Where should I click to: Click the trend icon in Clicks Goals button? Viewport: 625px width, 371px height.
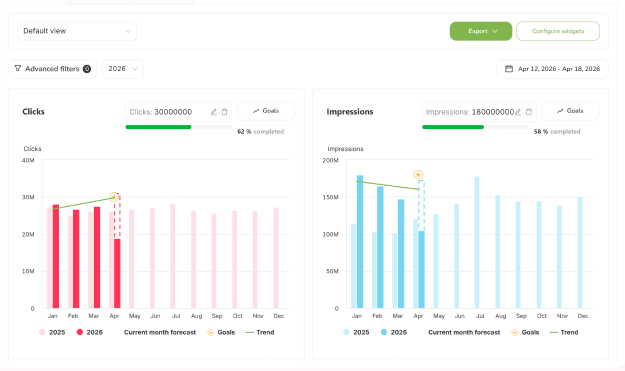(x=256, y=111)
